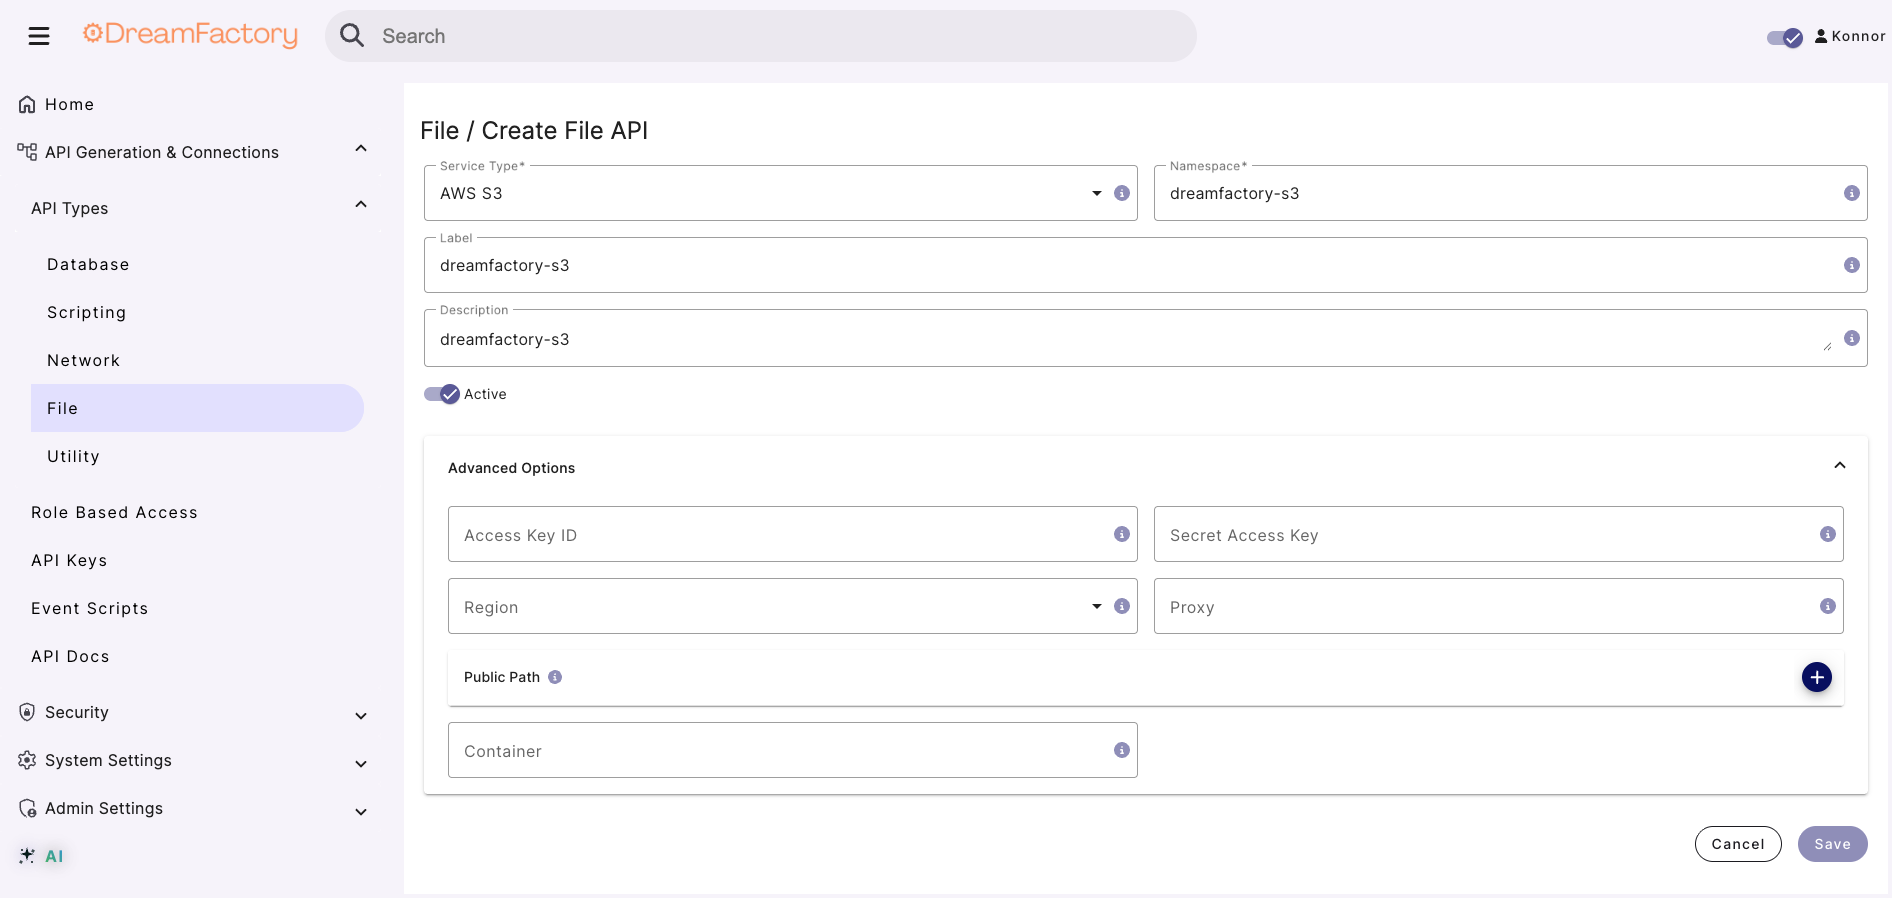
Task: Expand the Admin Settings menu
Action: pyautogui.click(x=361, y=812)
